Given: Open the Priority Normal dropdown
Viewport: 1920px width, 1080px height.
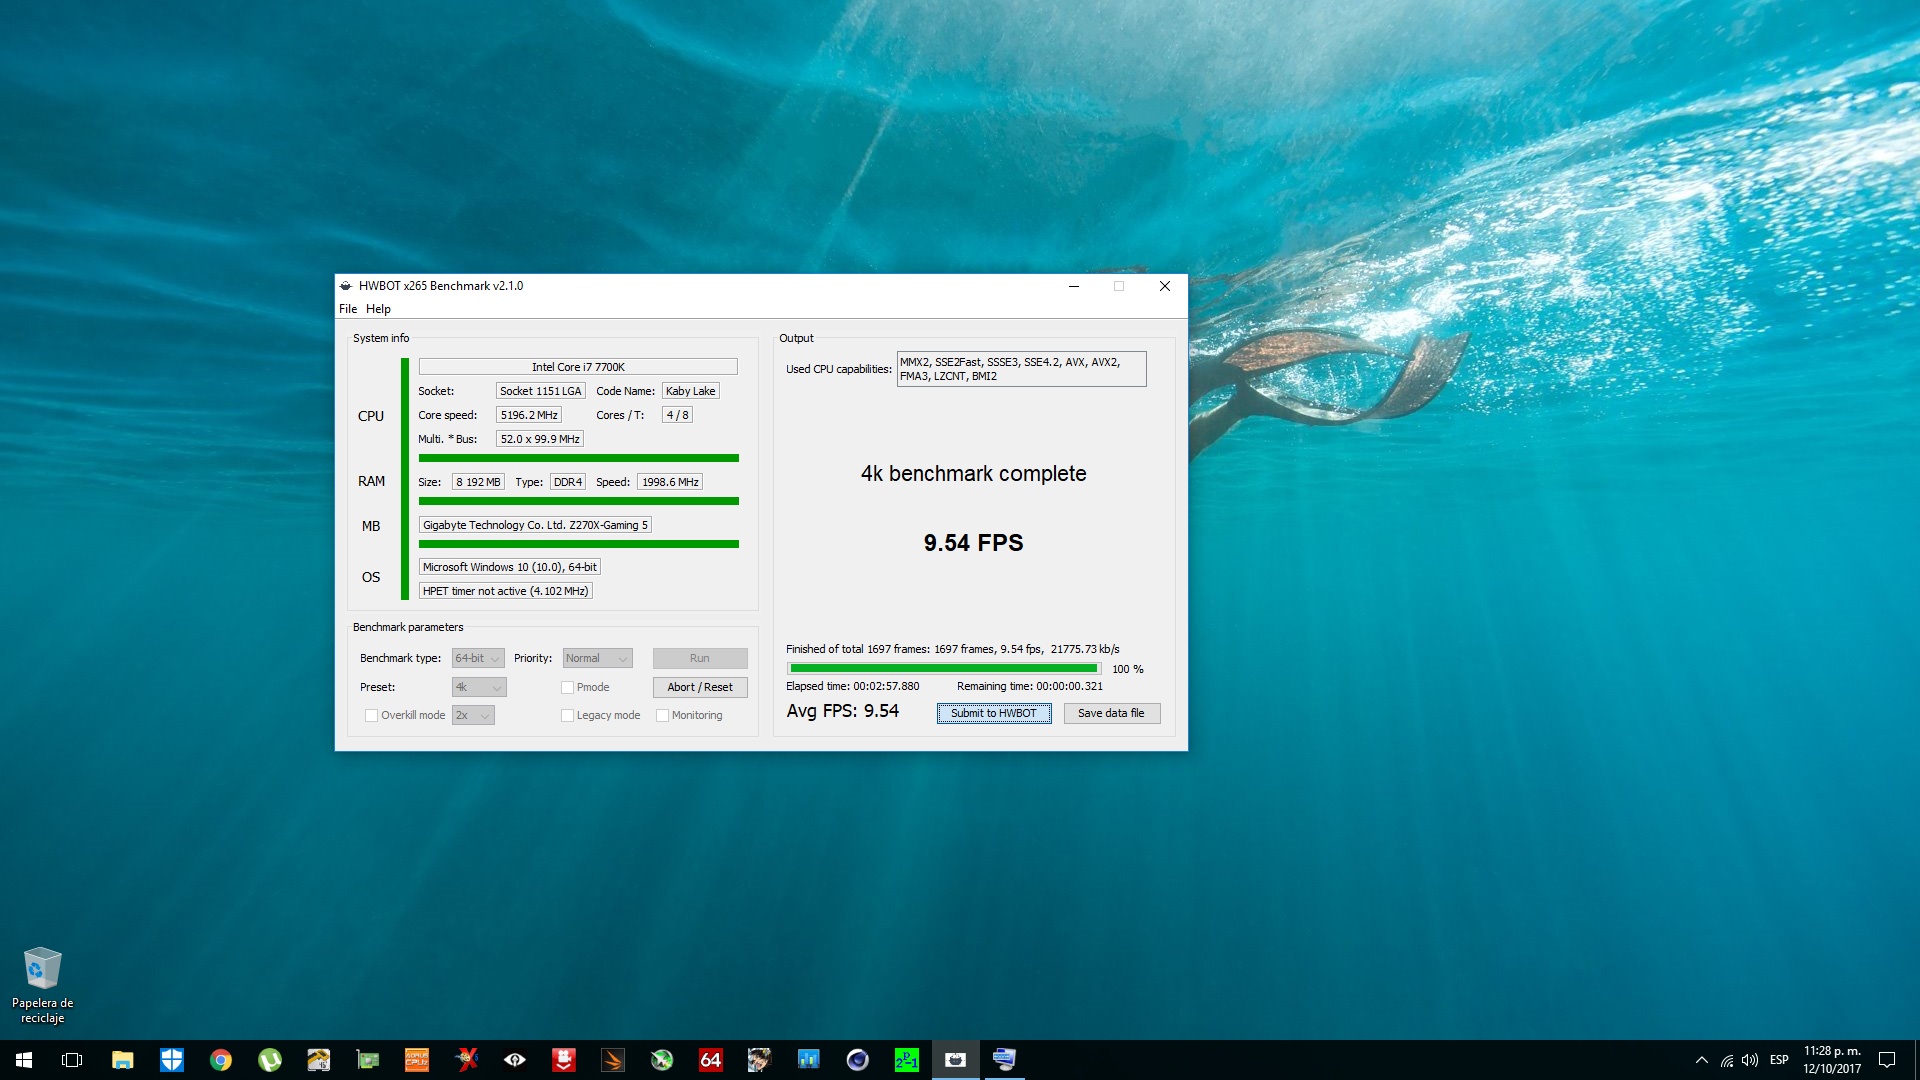Looking at the screenshot, I should point(597,659).
